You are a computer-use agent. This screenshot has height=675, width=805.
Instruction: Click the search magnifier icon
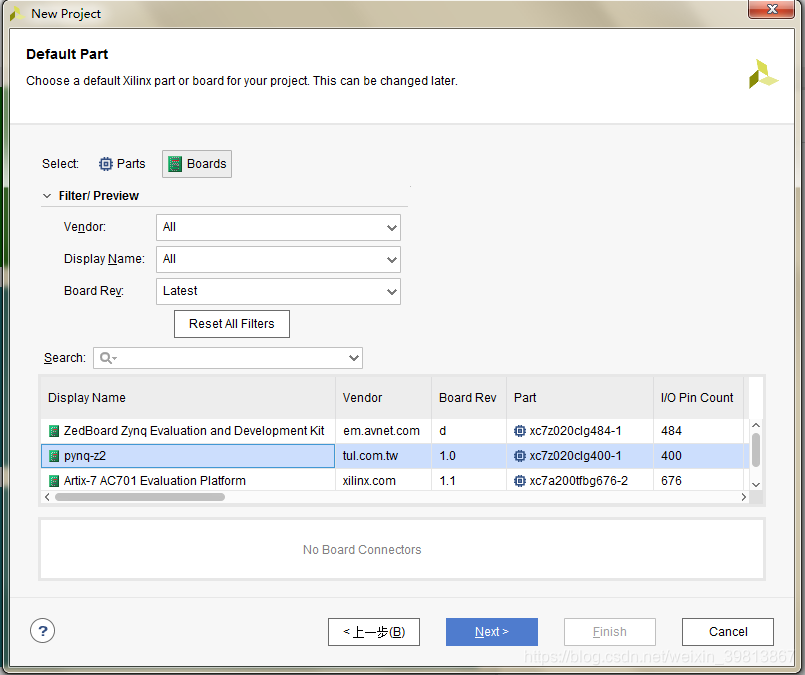tap(108, 358)
